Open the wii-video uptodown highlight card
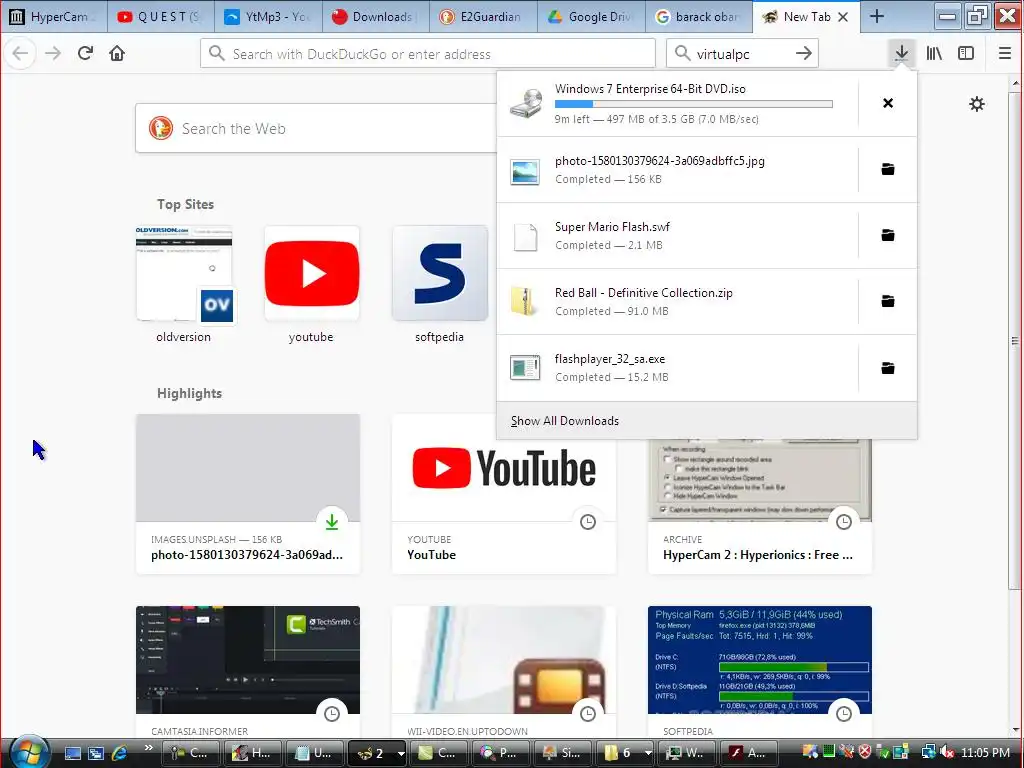Image resolution: width=1024 pixels, height=768 pixels. [504, 673]
